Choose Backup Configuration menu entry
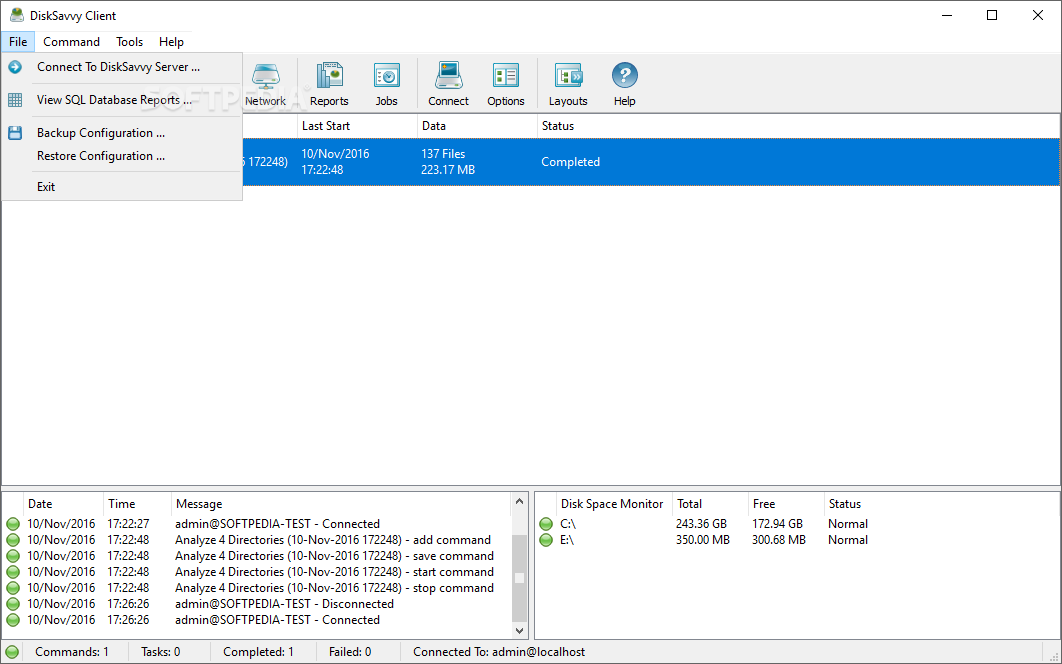 tap(122, 133)
